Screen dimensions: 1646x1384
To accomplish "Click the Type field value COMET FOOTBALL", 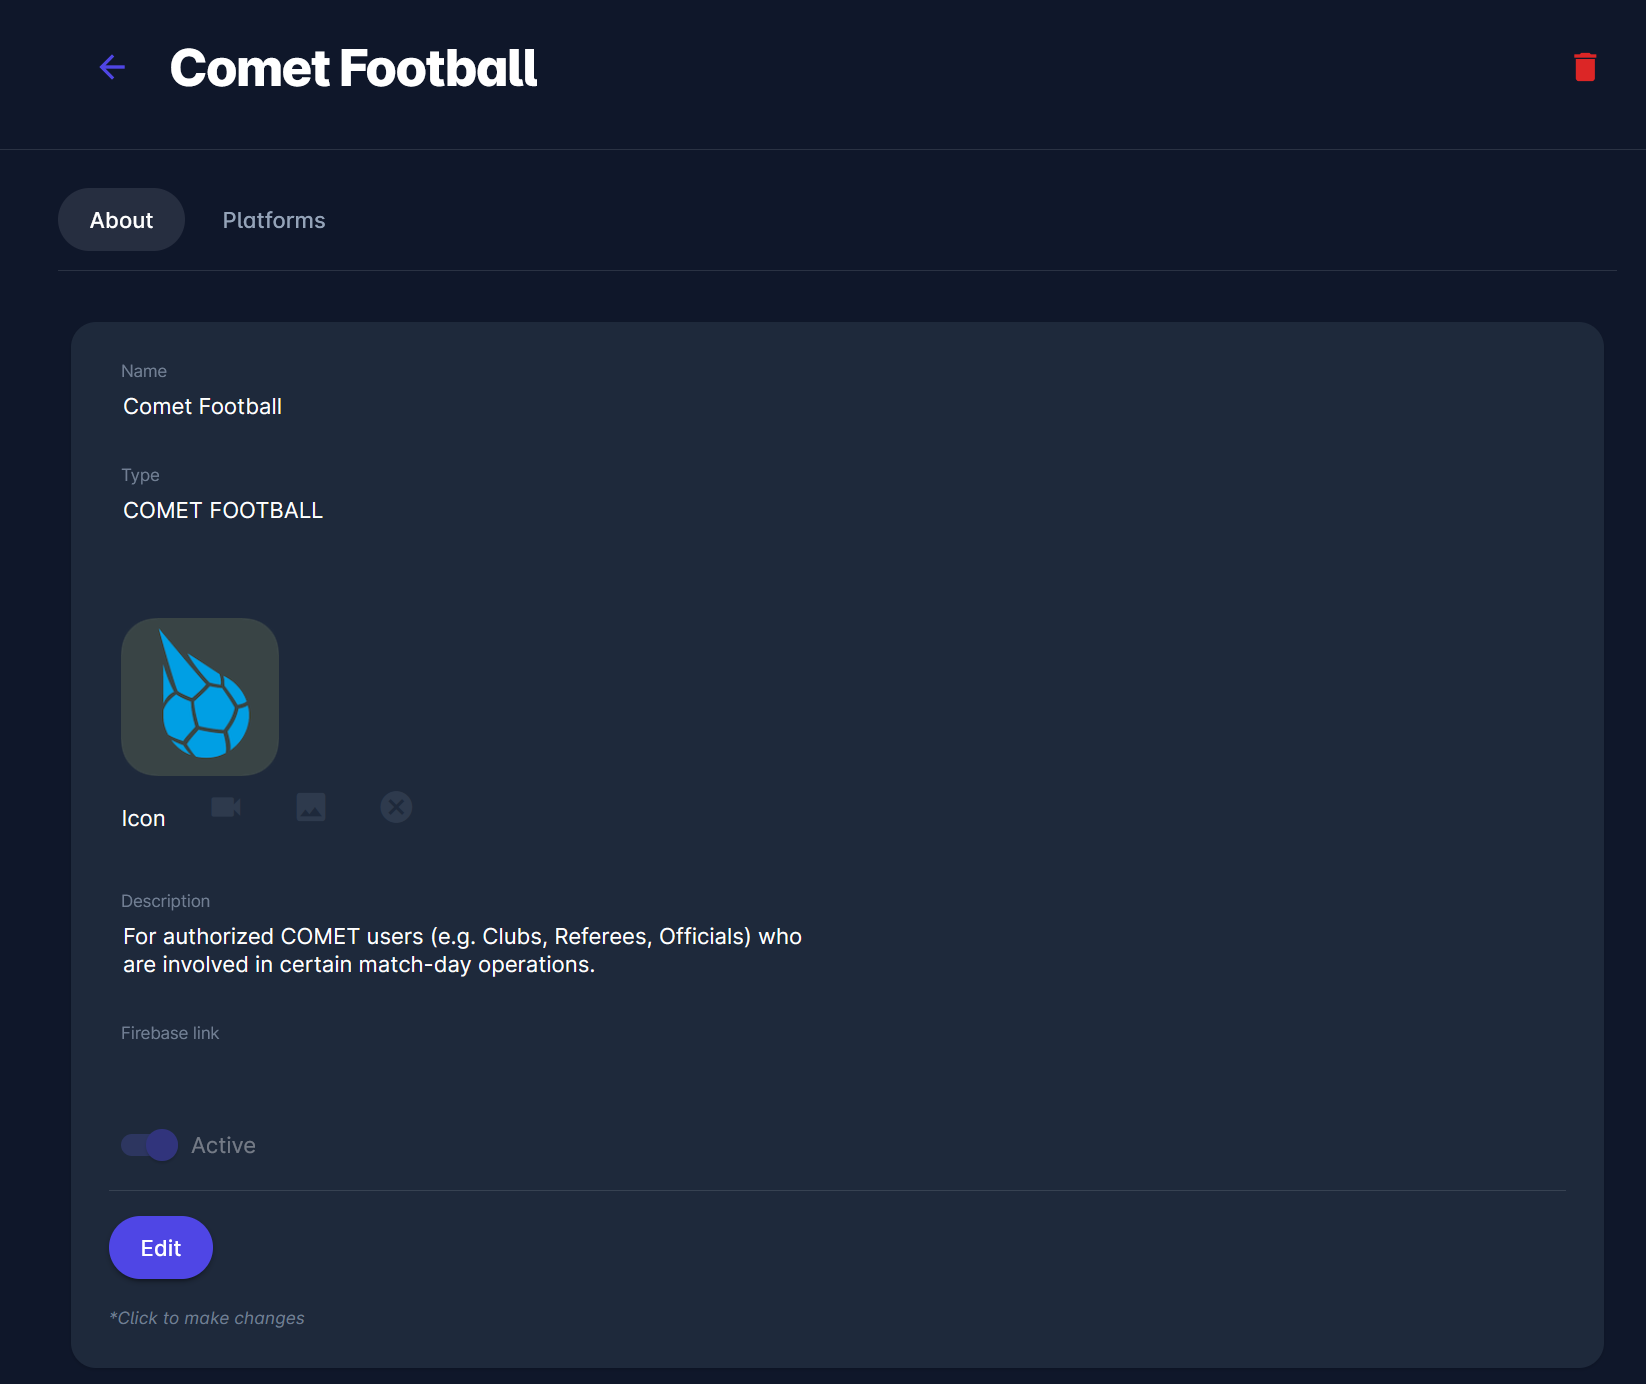I will click(x=223, y=511).
